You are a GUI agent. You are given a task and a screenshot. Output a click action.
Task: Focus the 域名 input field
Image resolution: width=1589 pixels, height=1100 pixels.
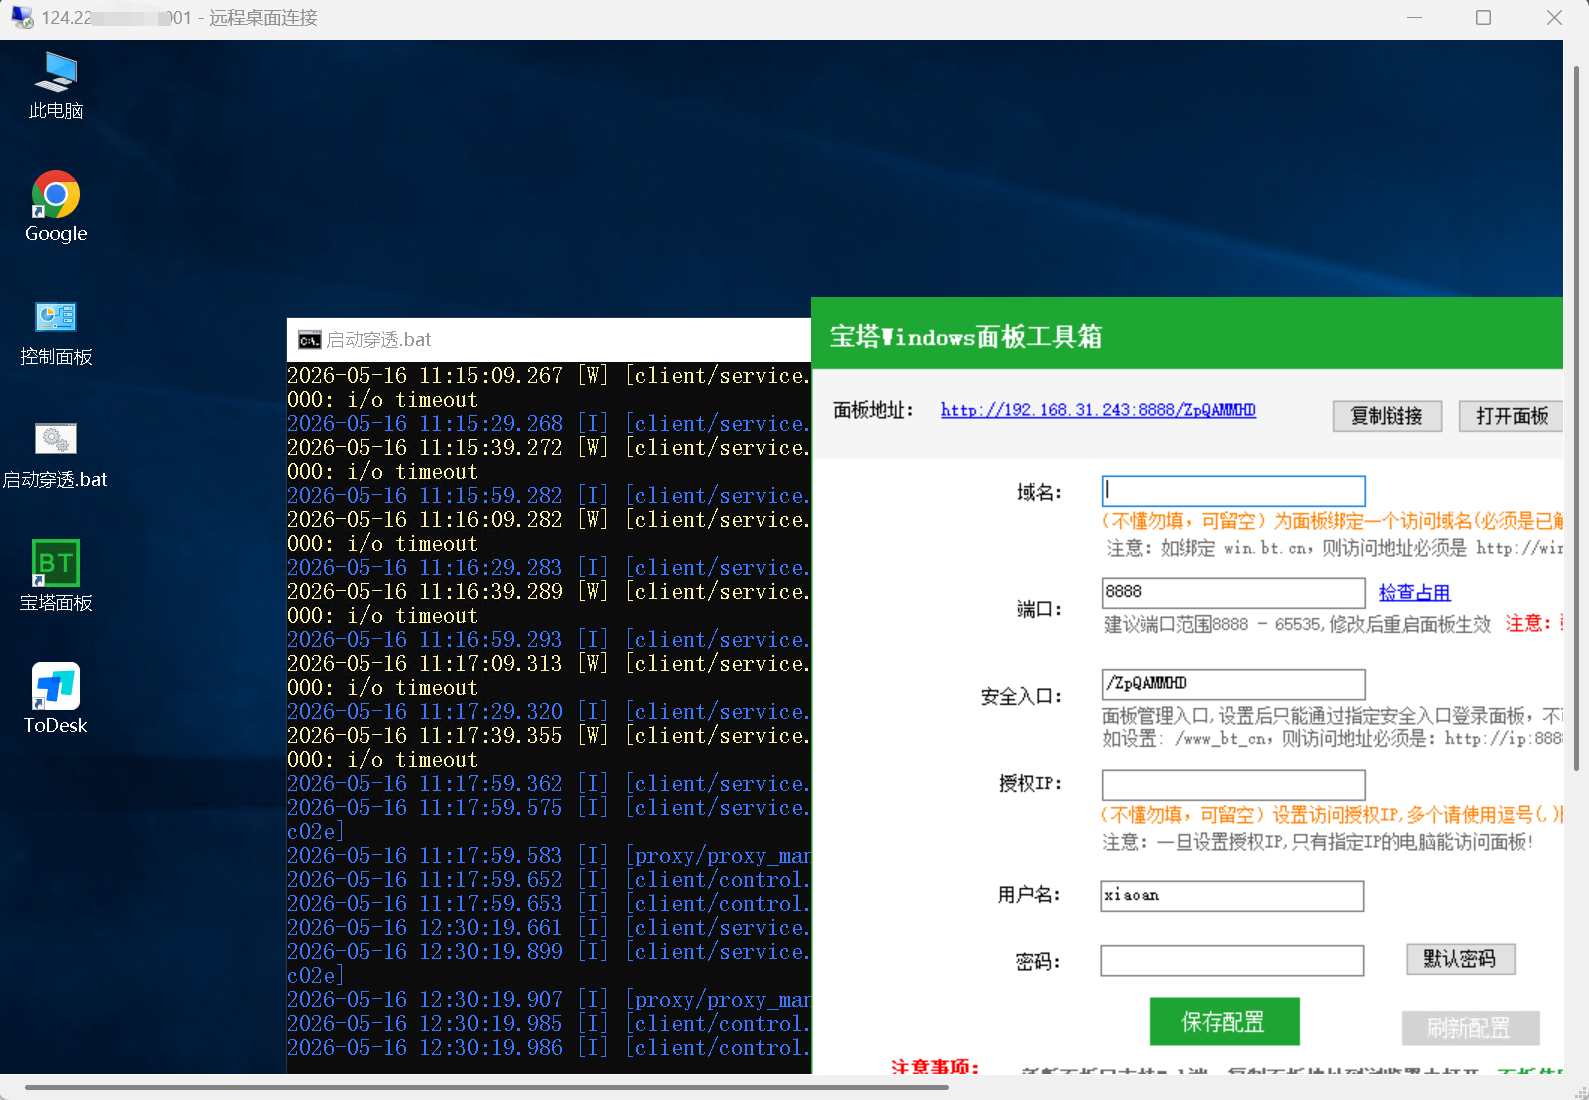pos(1233,491)
